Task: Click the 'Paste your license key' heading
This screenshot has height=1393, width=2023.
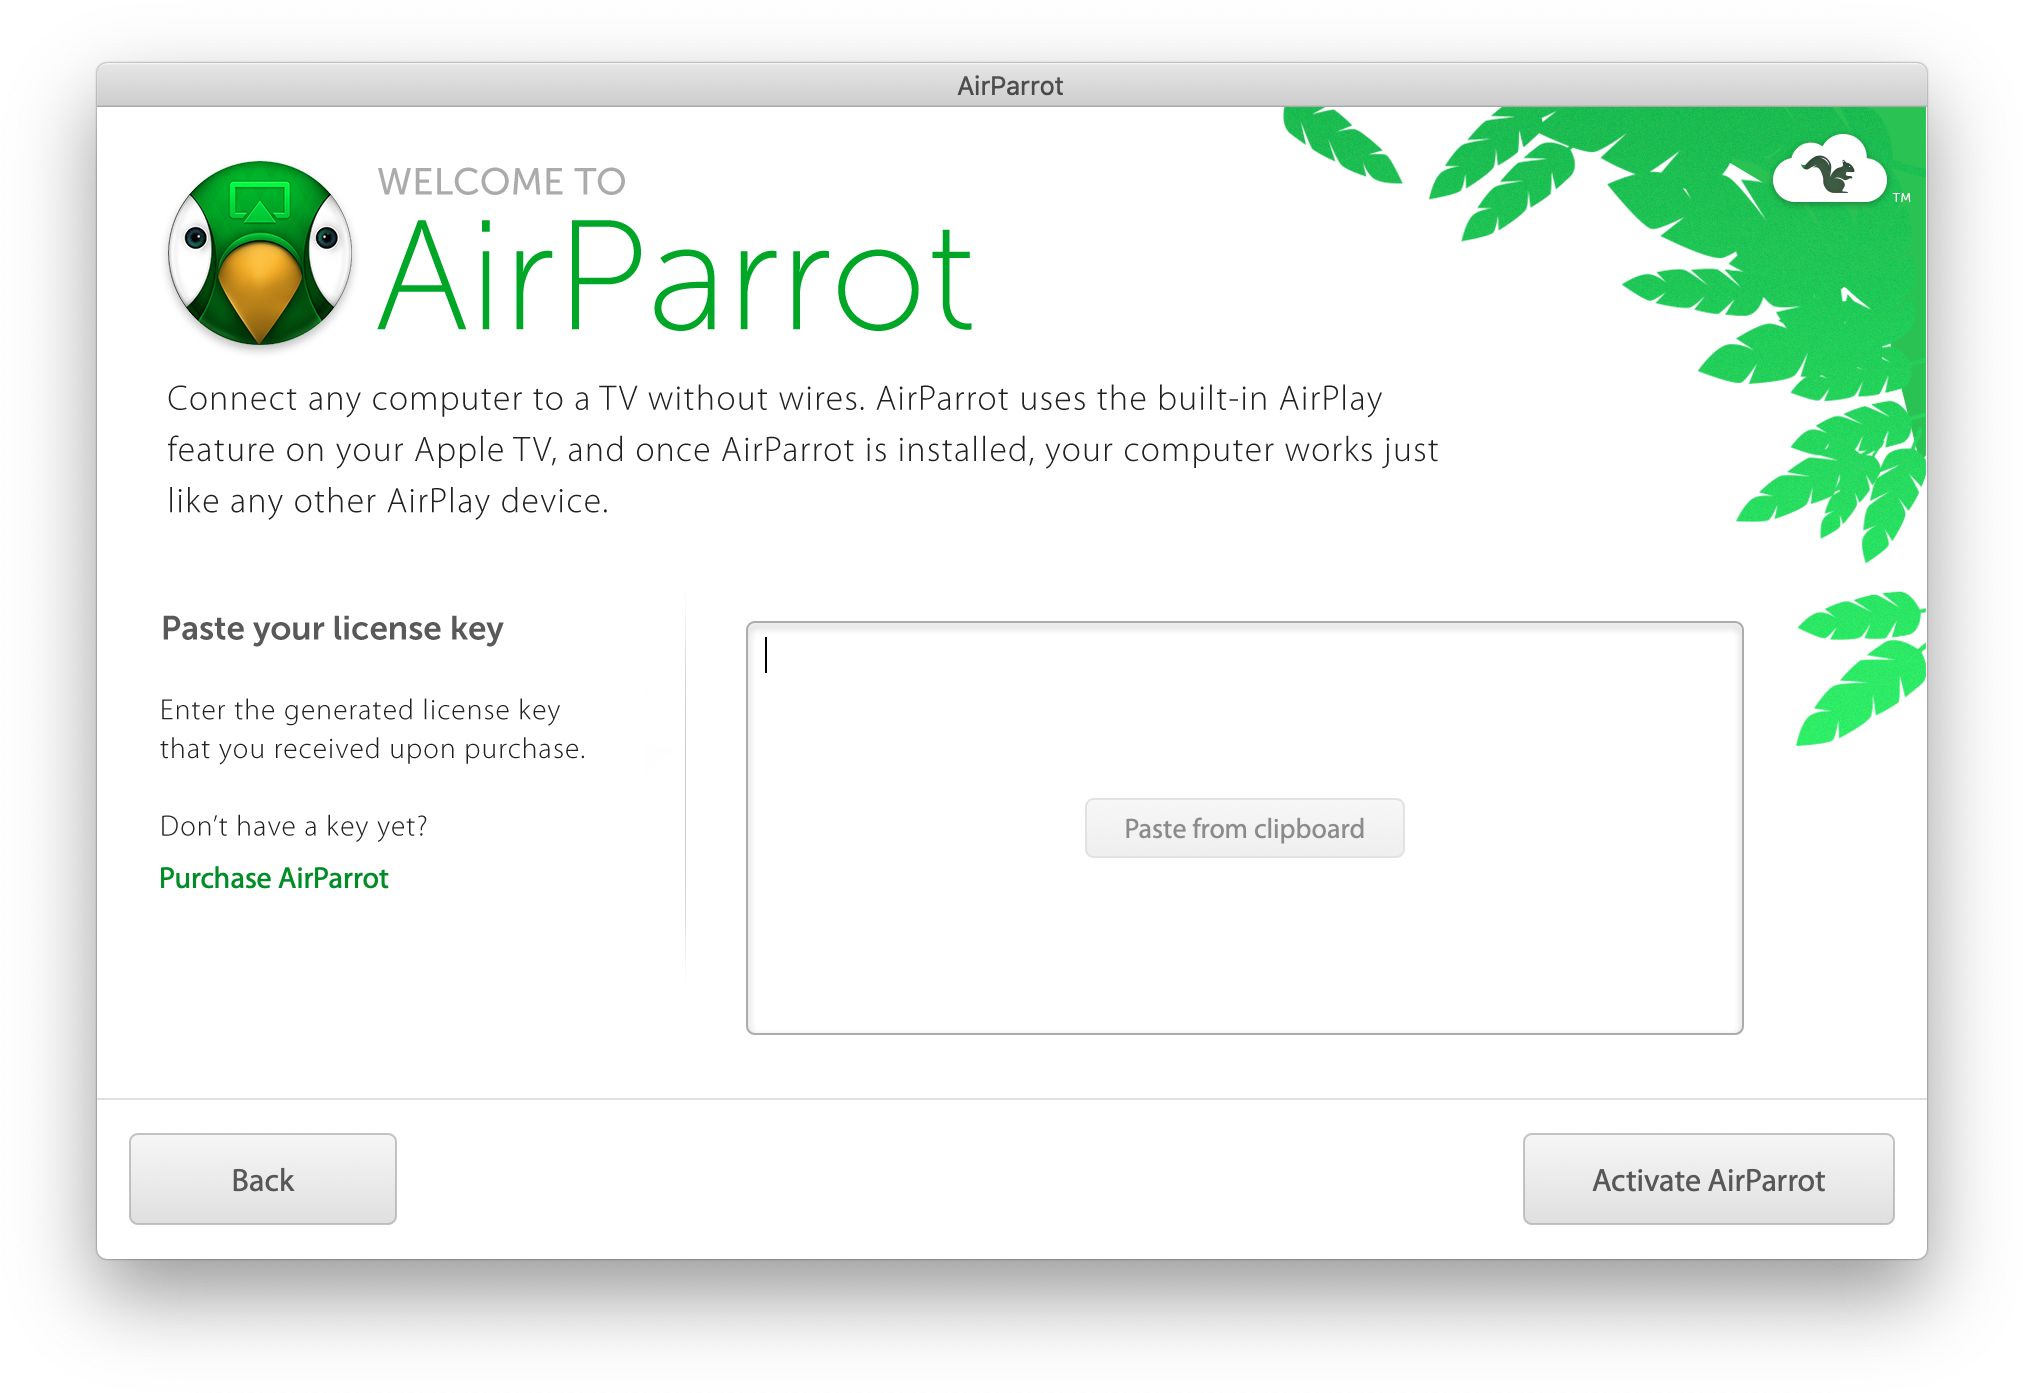Action: coord(332,629)
